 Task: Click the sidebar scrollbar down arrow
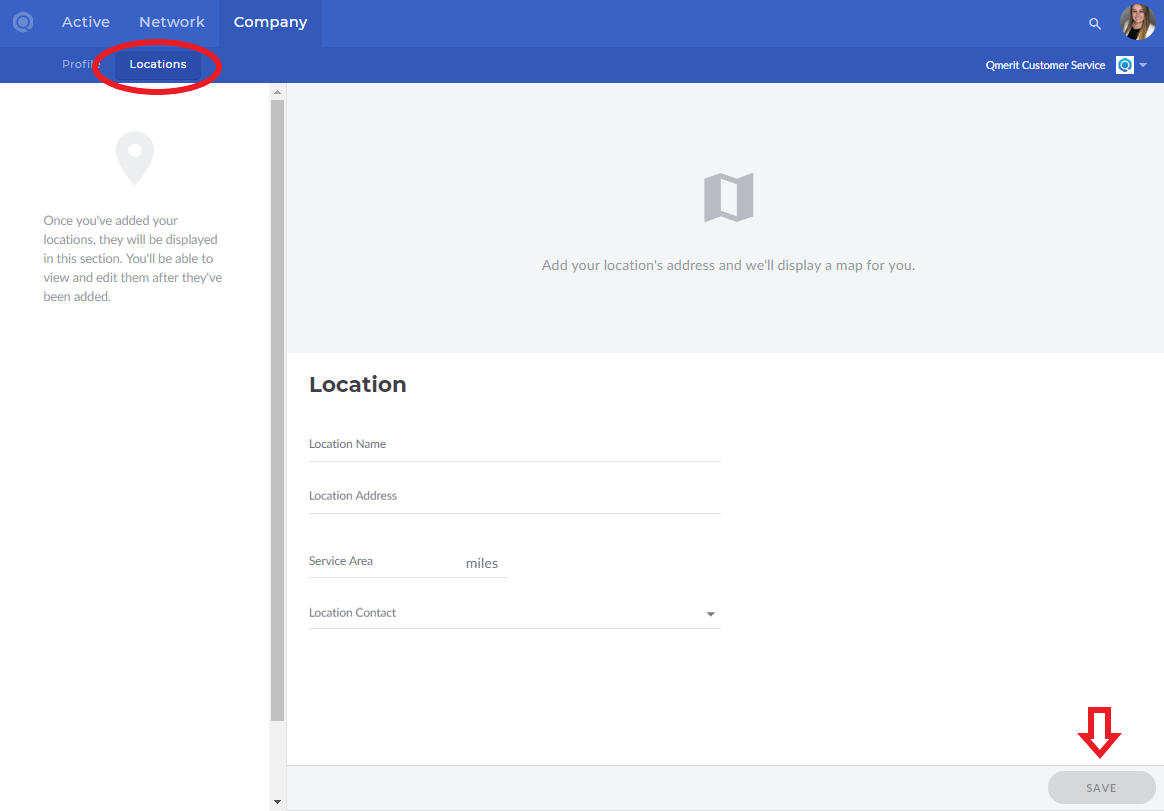click(x=277, y=802)
